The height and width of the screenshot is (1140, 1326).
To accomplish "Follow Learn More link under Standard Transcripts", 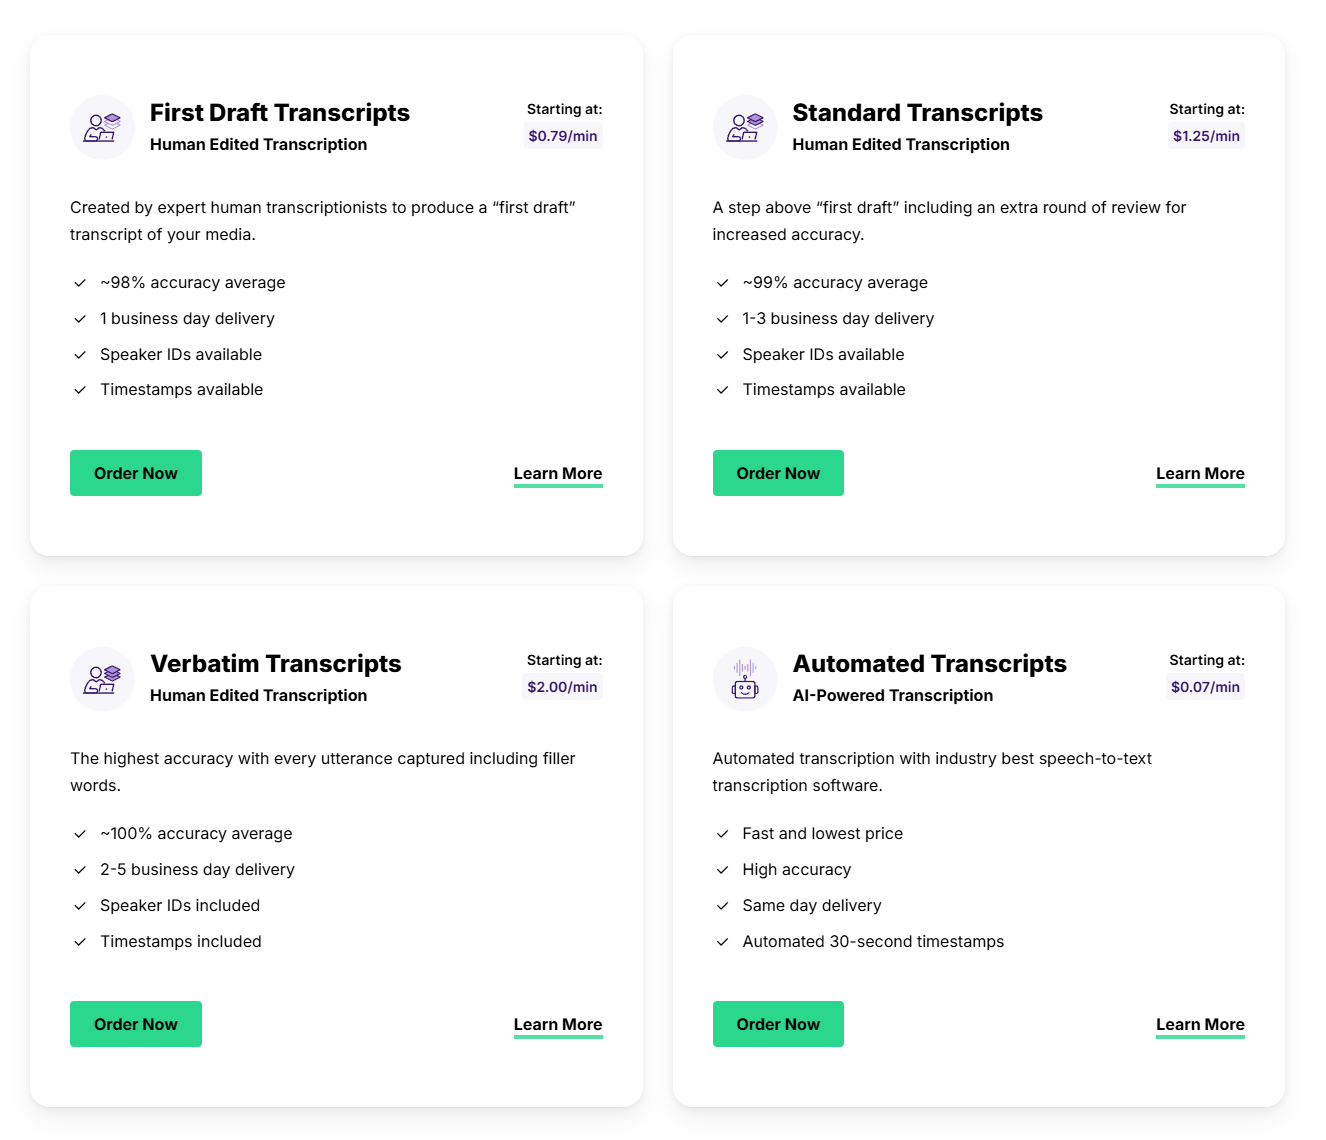I will coord(1200,474).
